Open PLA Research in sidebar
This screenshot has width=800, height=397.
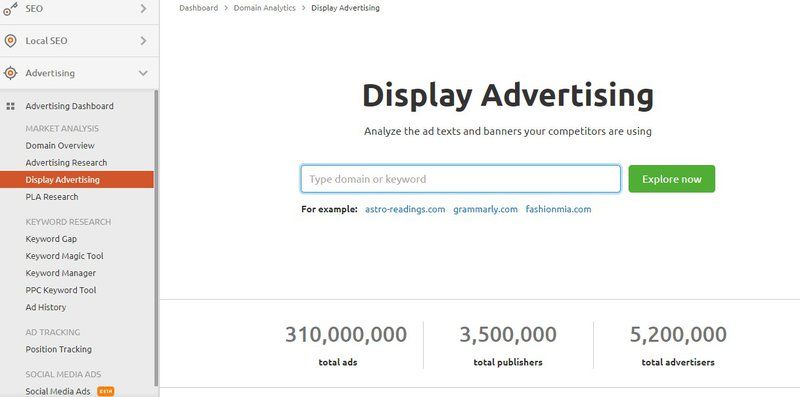point(52,197)
